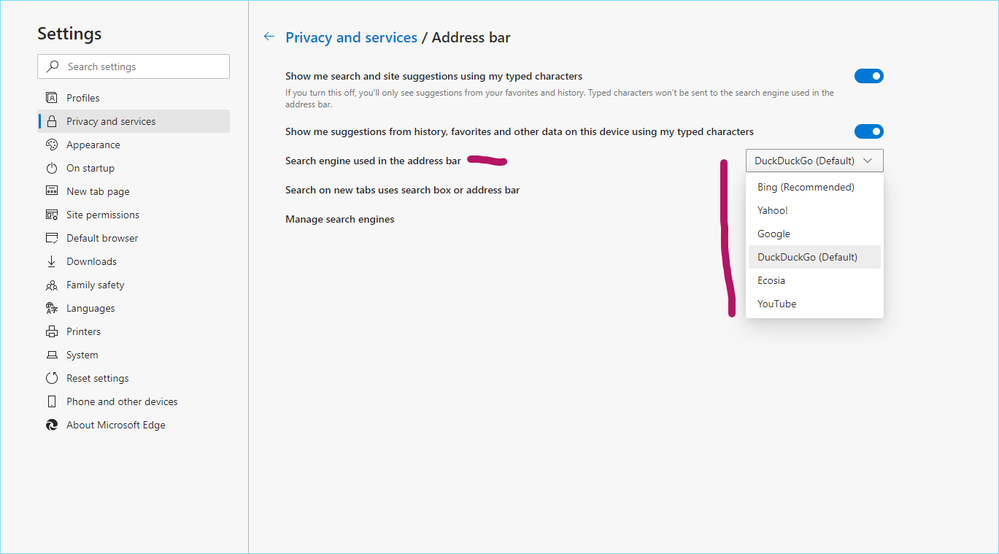Screen dimensions: 999x554
Task: Click the System icon in sidebar
Action: click(x=52, y=355)
